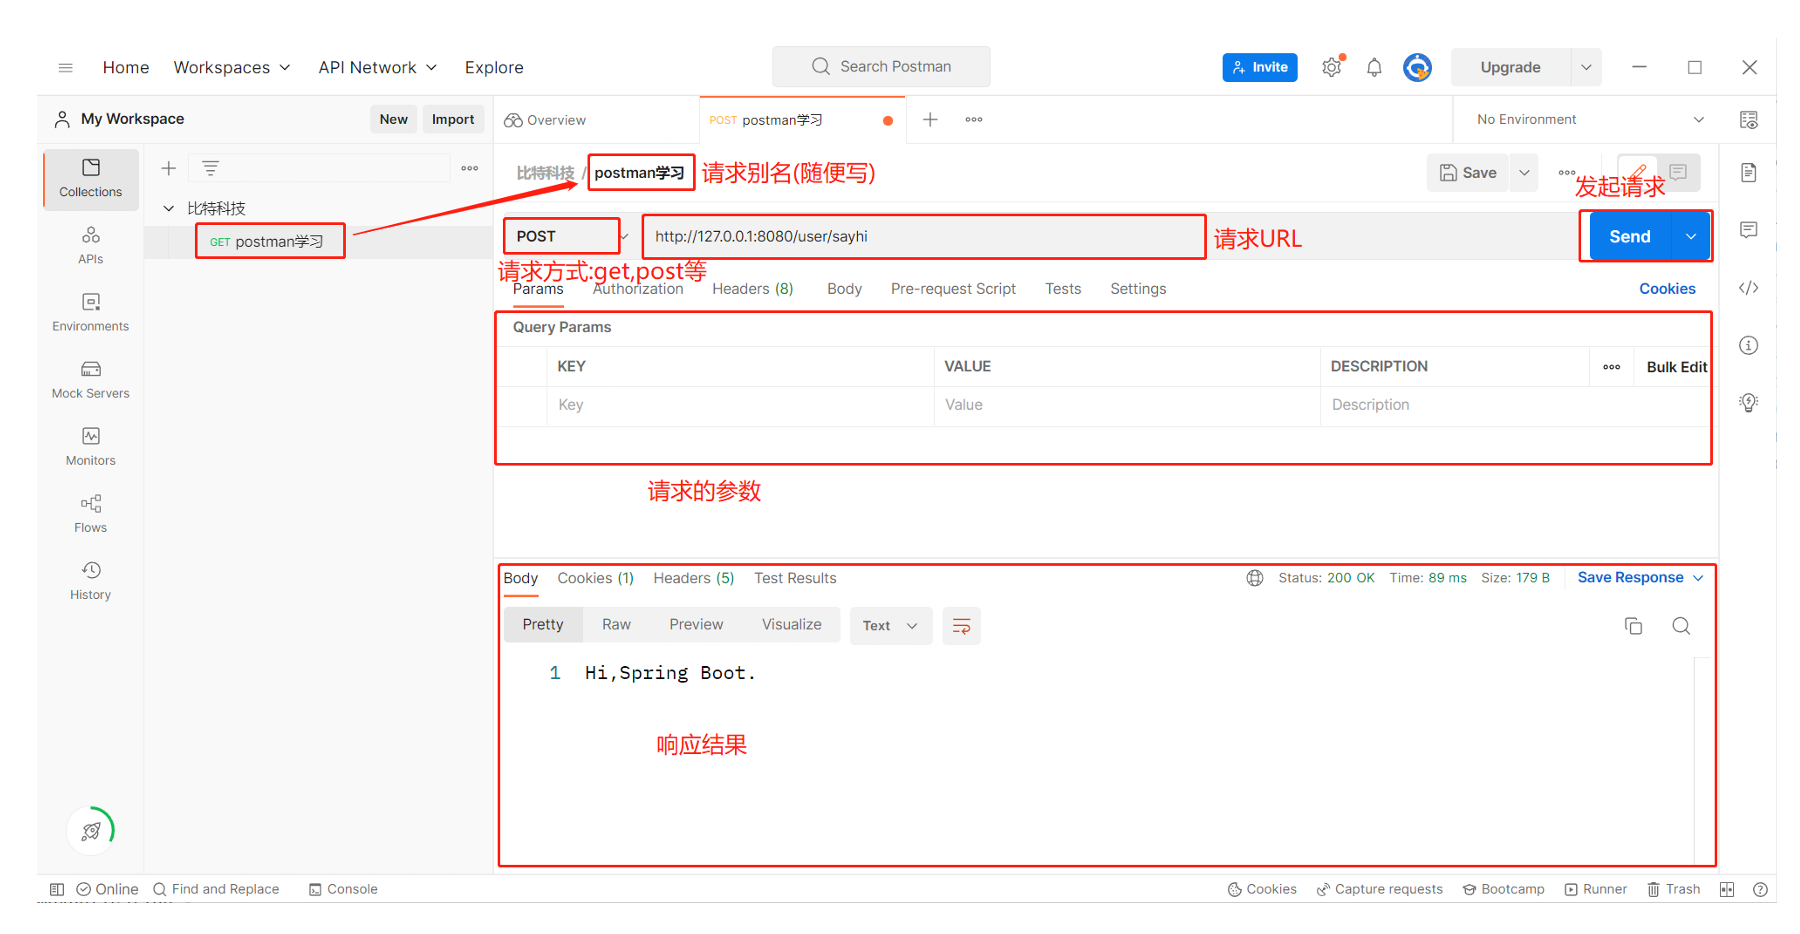Create a new collection with plus icon
1800x934 pixels.
(169, 168)
